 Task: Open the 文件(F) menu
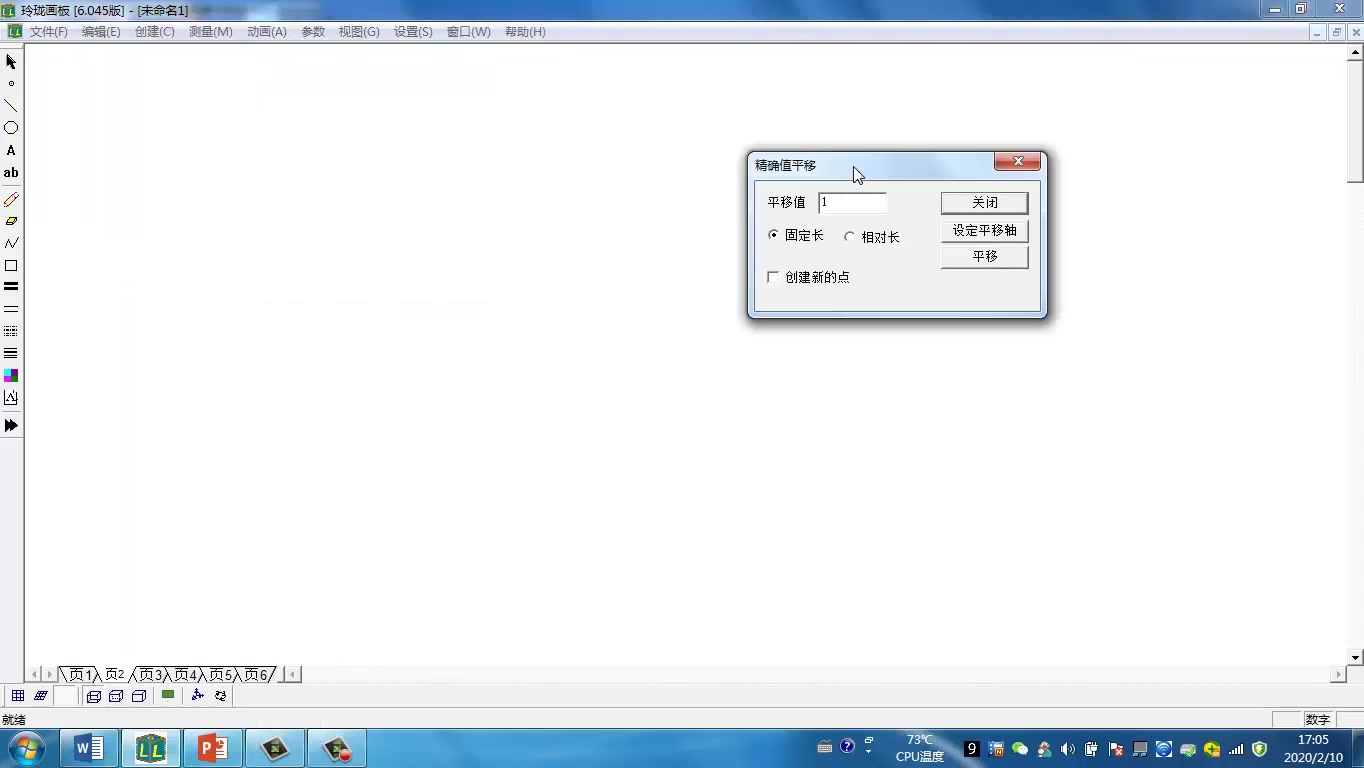48,32
